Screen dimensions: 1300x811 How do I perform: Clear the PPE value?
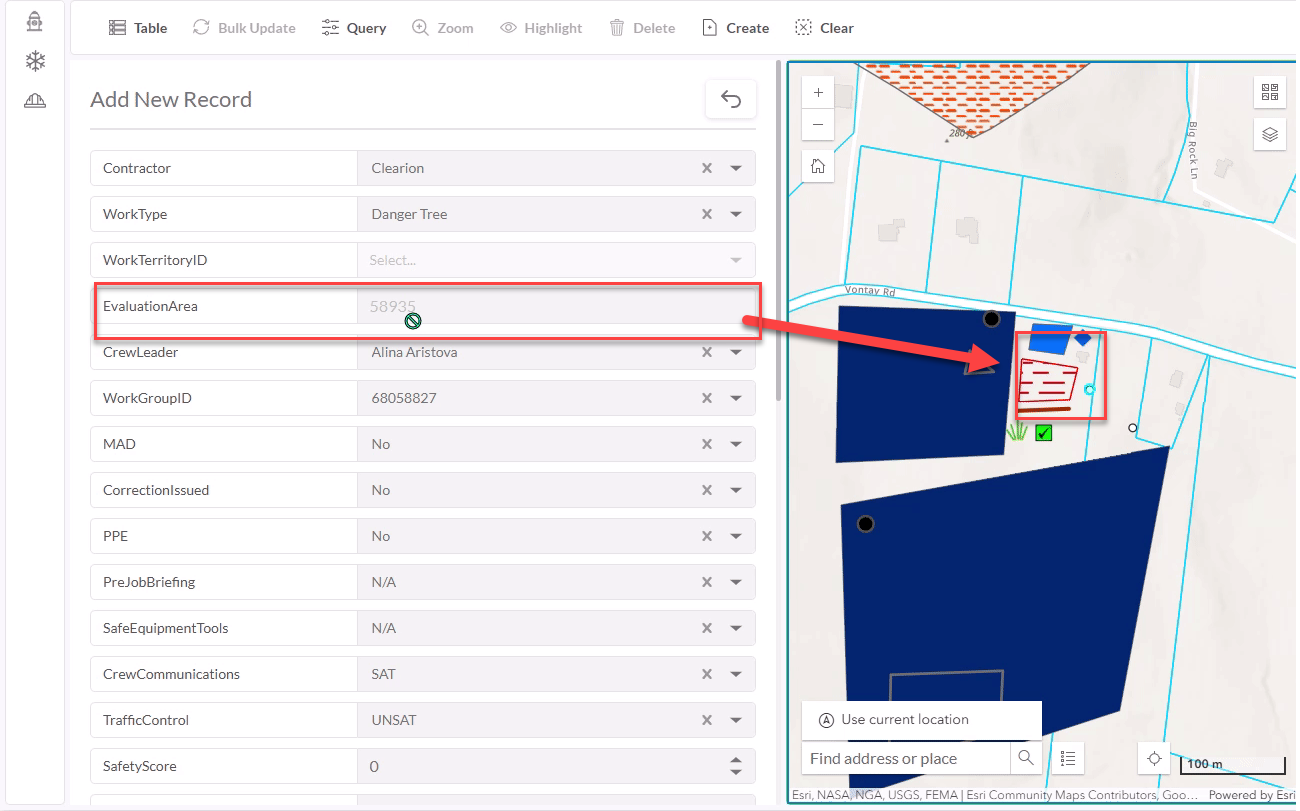pos(707,536)
